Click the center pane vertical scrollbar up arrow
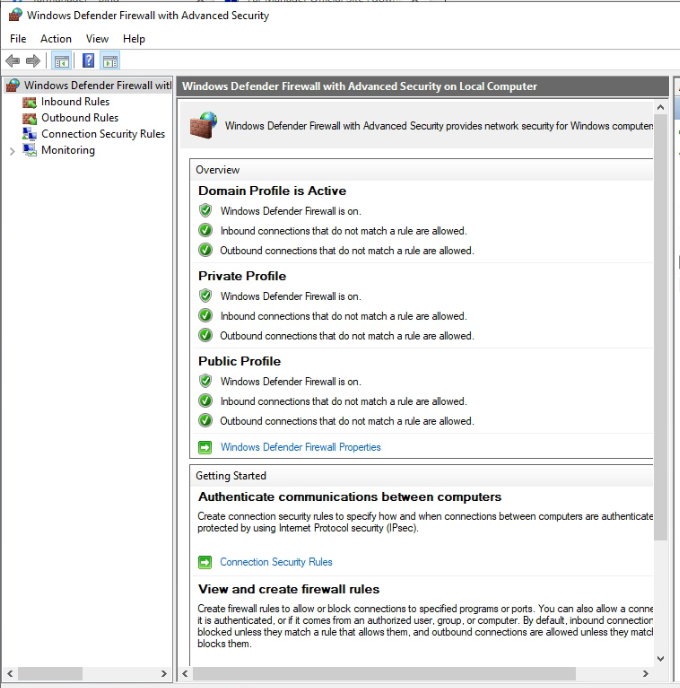This screenshot has width=680, height=688. pos(660,108)
